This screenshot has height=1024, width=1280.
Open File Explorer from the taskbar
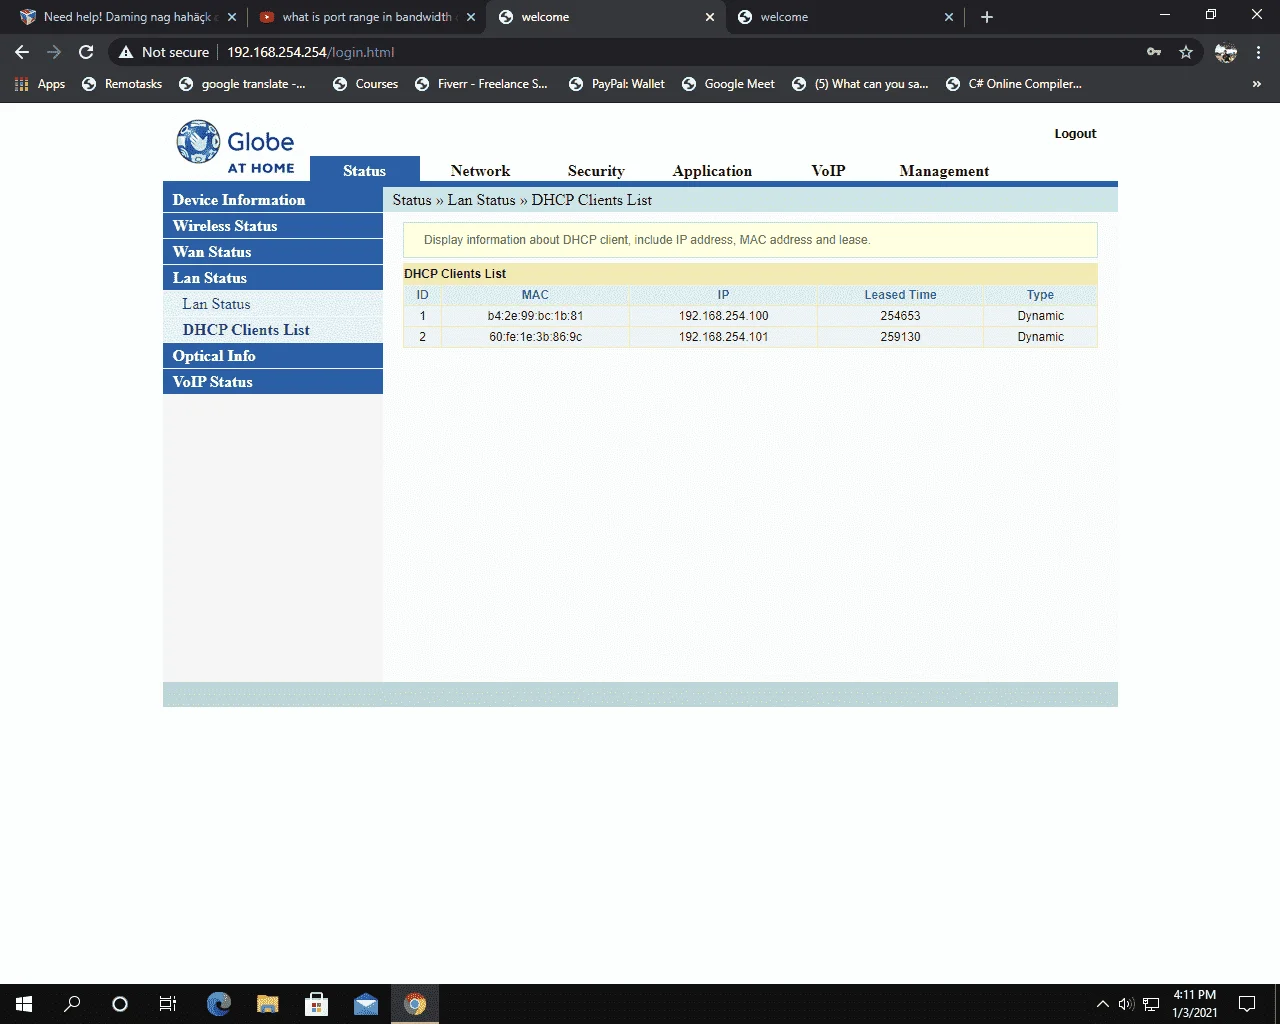(267, 1004)
